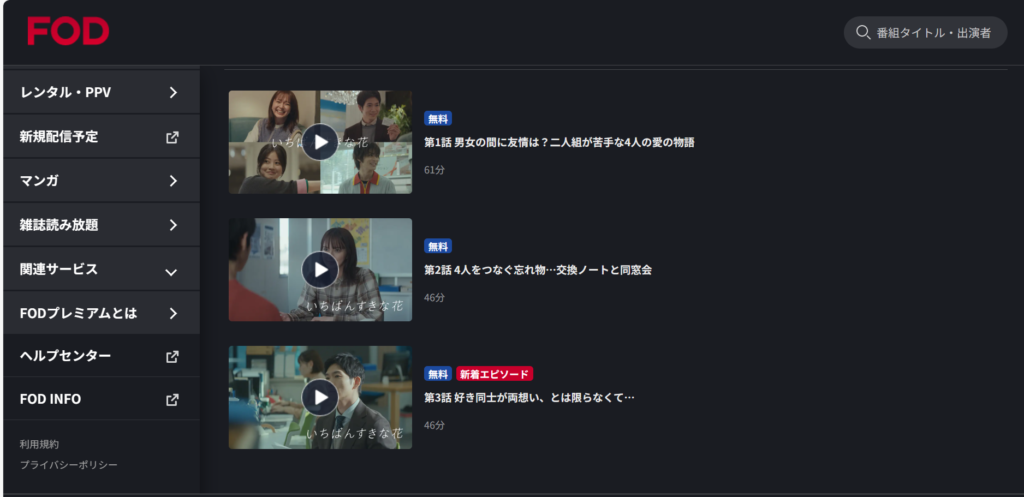Viewport: 1024px width, 497px height.
Task: Click the search field 番組タイトル・出演者
Action: 925,32
